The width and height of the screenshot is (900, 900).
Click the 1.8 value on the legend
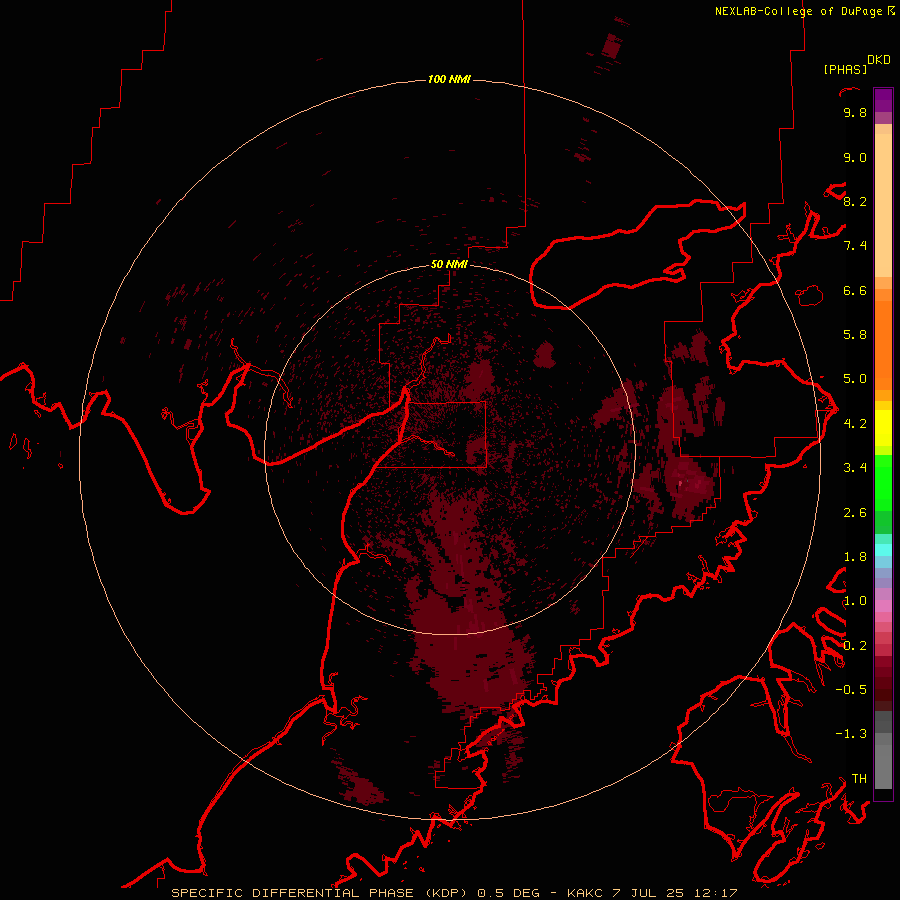tap(855, 557)
